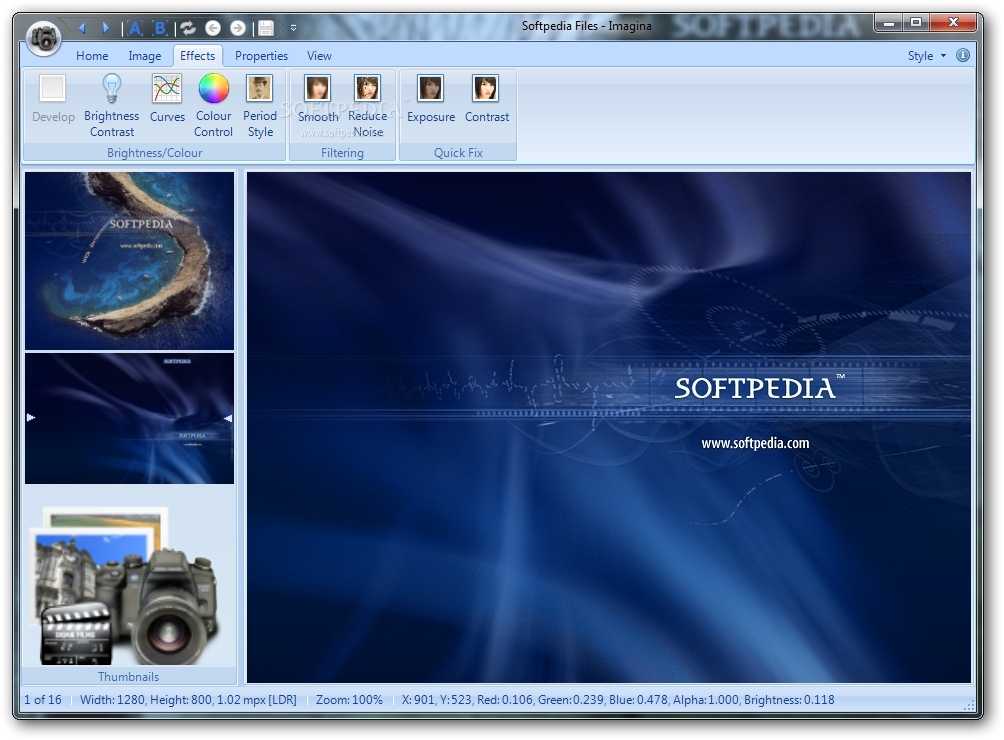Click the Filtering group label
The width and height of the screenshot is (1004, 740).
pyautogui.click(x=342, y=152)
